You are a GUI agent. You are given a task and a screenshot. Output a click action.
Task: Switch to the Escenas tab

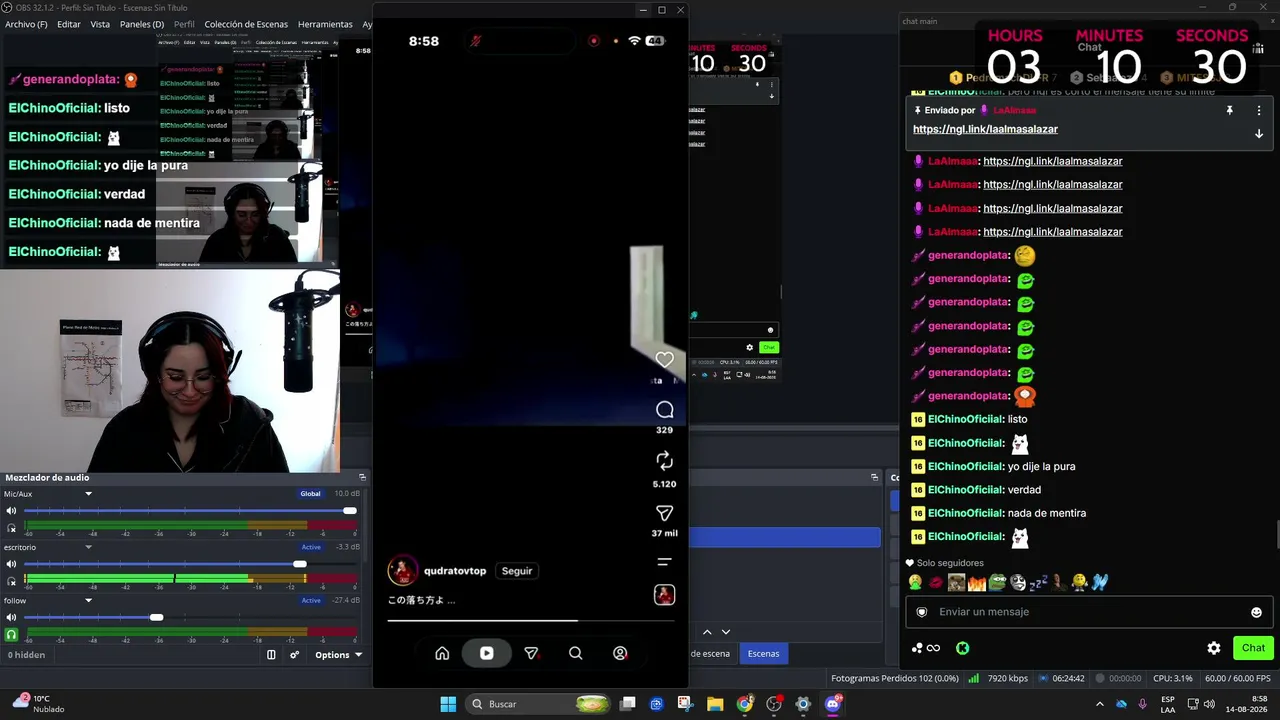(763, 654)
